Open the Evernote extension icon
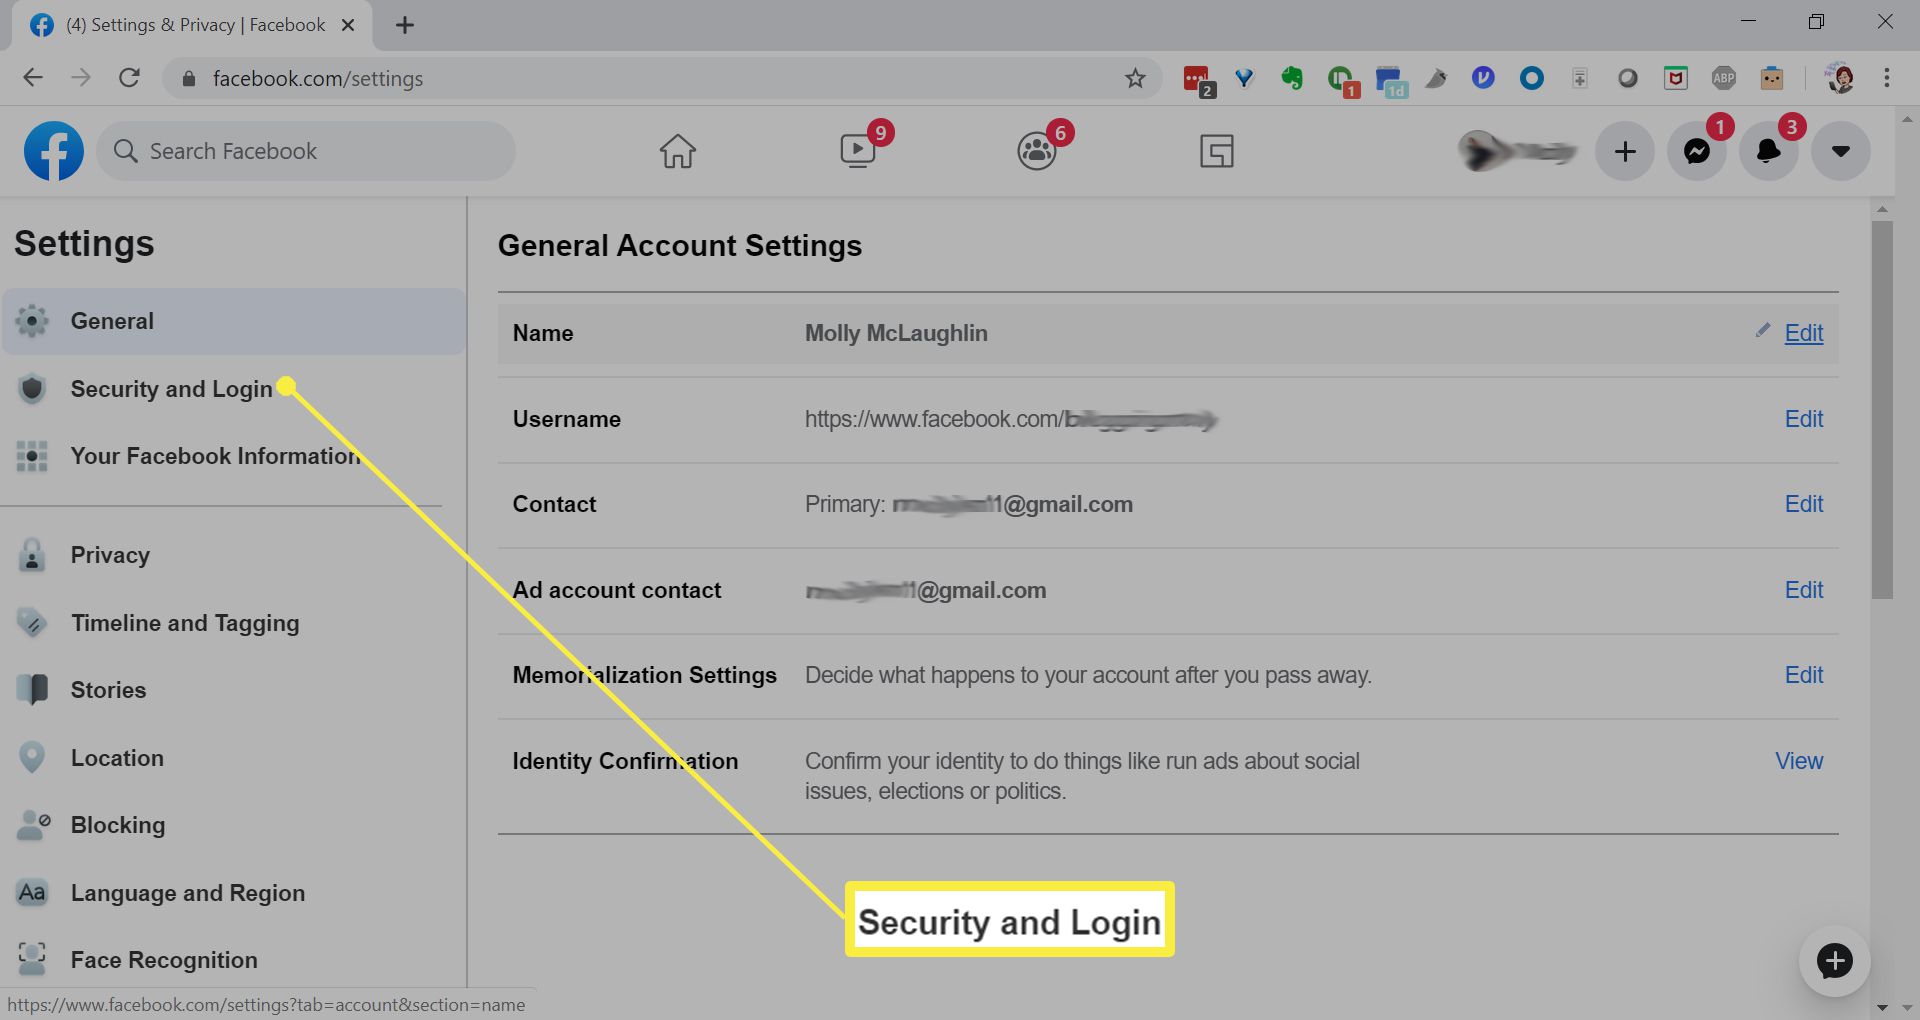The image size is (1920, 1020). 1292,78
